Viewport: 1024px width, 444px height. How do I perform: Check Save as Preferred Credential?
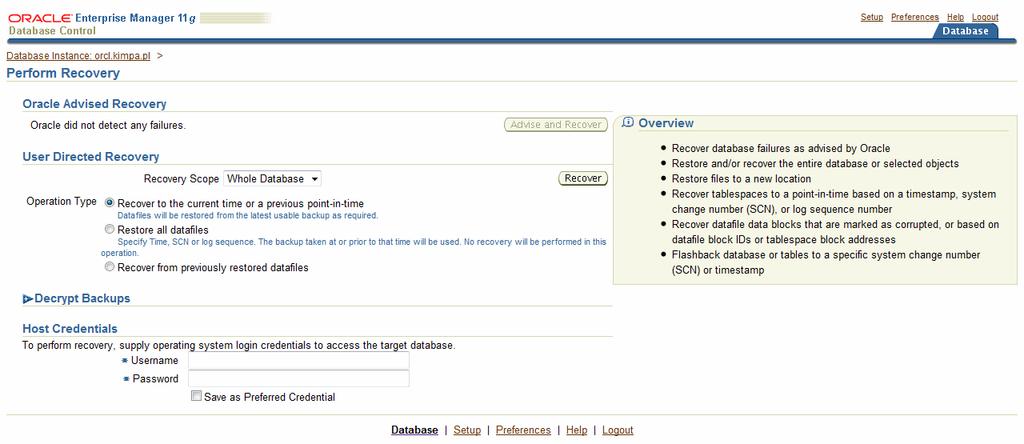pos(196,396)
